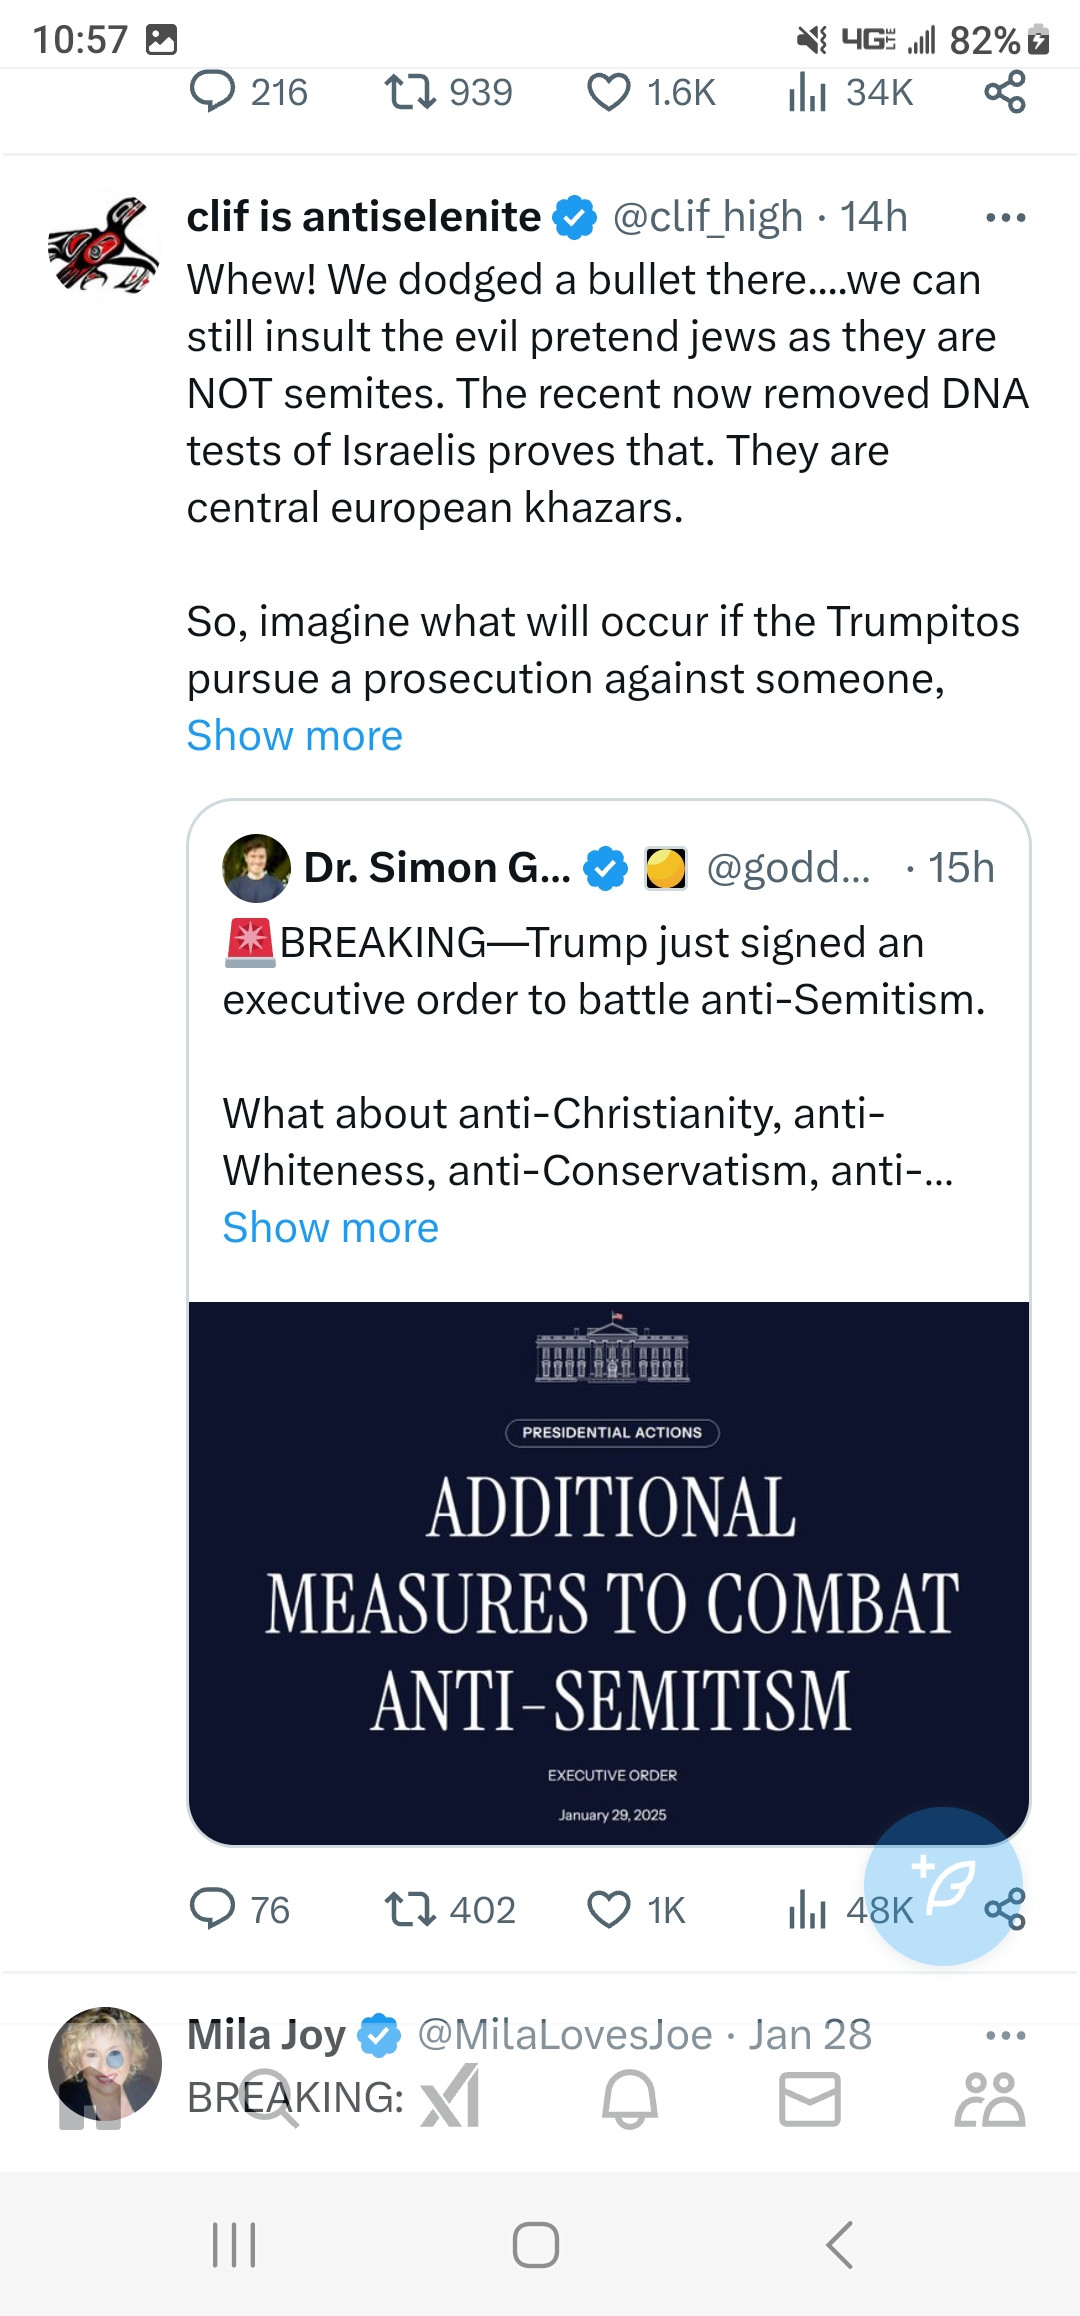1080x2316 pixels.
Task: Reply to clif is antiselenite's post
Action: pos(212,1909)
